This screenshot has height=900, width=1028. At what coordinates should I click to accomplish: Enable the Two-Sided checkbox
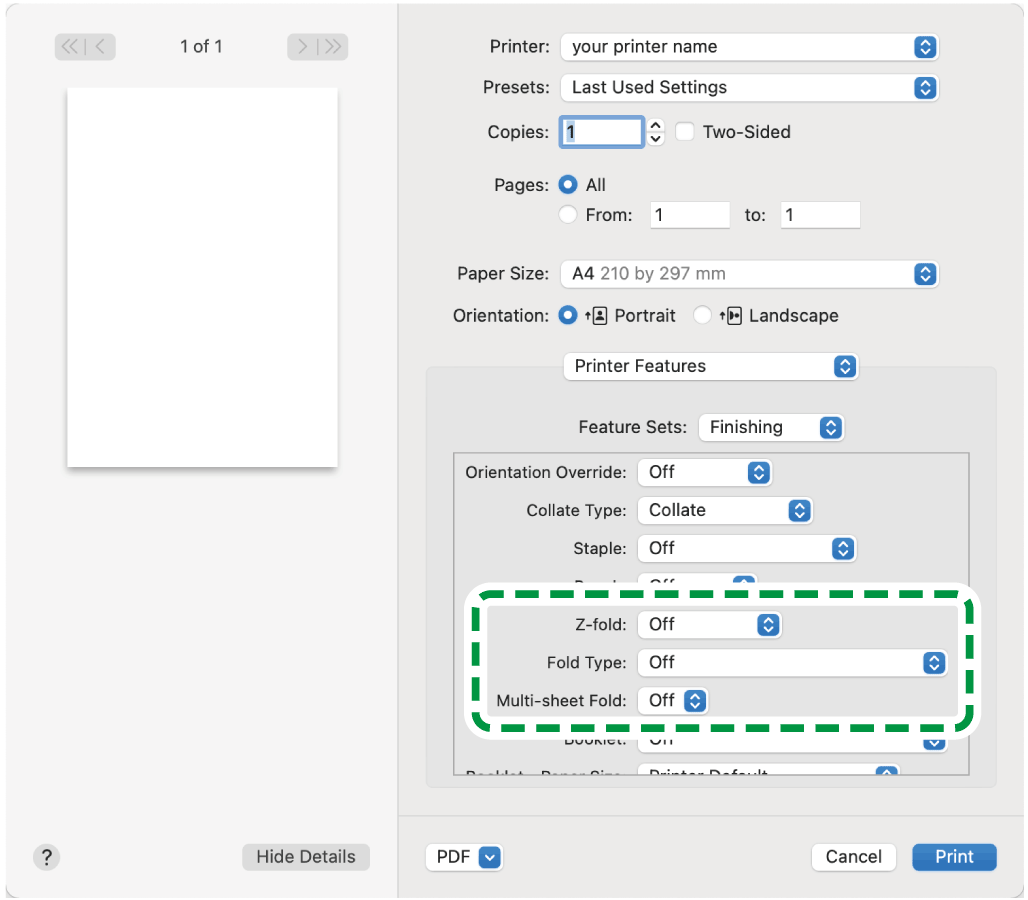685,132
